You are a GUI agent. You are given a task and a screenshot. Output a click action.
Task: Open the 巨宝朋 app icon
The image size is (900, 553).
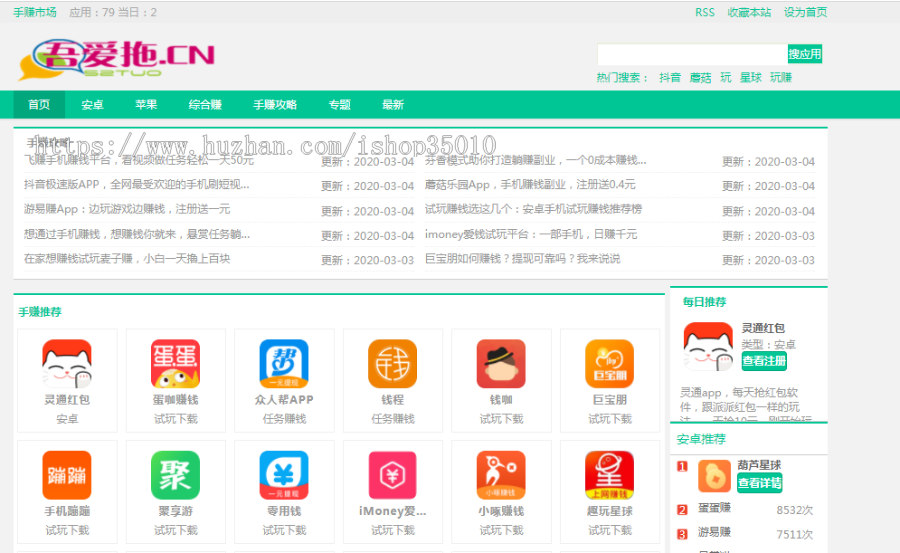click(x=609, y=363)
